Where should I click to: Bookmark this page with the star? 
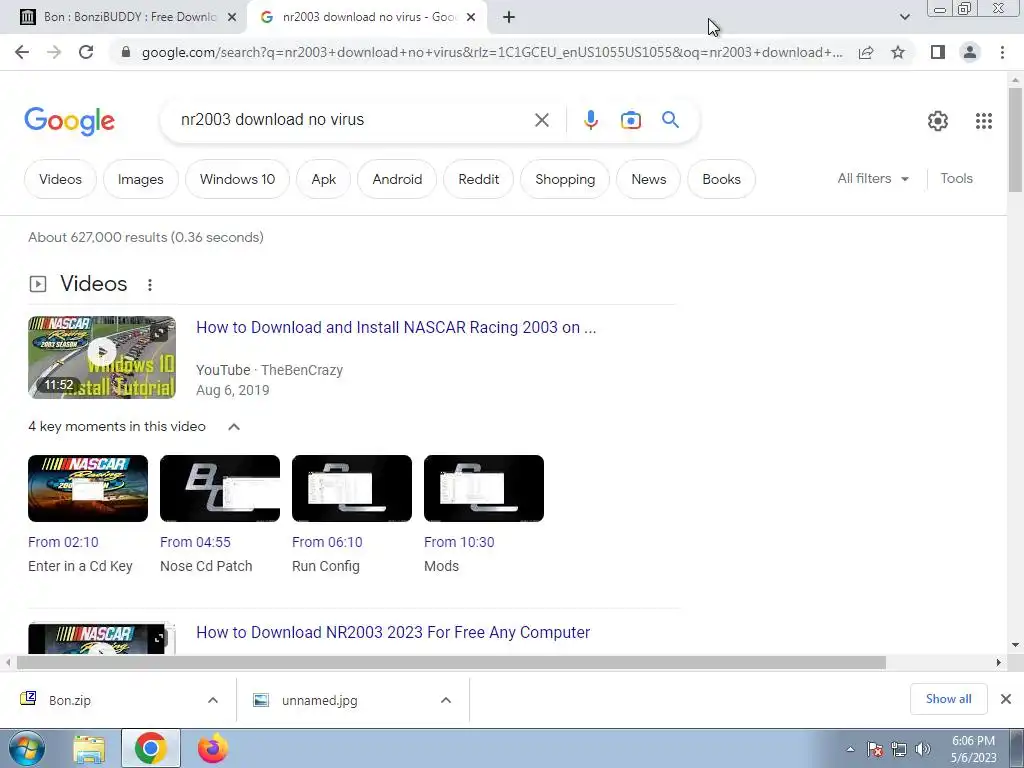pyautogui.click(x=898, y=52)
